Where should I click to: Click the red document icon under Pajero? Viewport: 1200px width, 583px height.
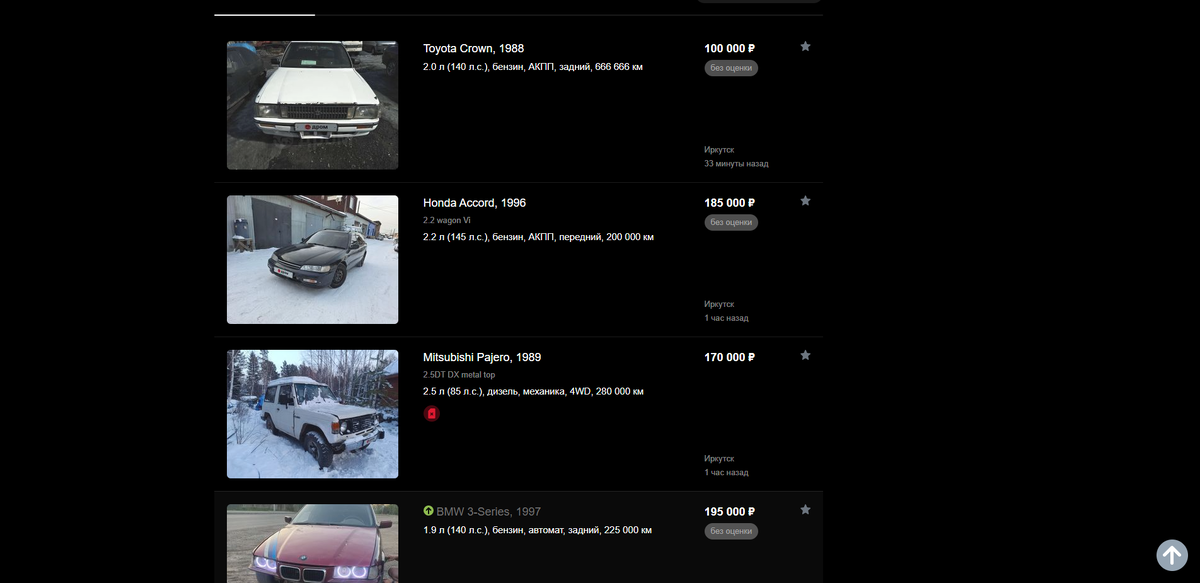tap(432, 413)
